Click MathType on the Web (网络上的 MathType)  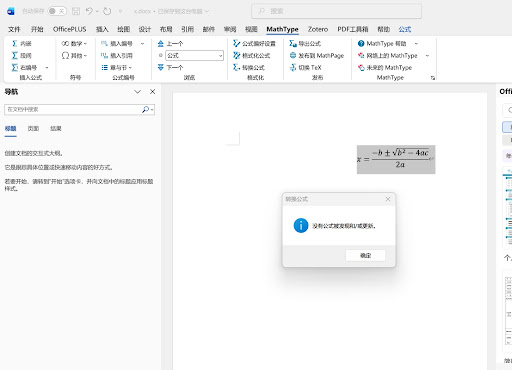(x=387, y=56)
